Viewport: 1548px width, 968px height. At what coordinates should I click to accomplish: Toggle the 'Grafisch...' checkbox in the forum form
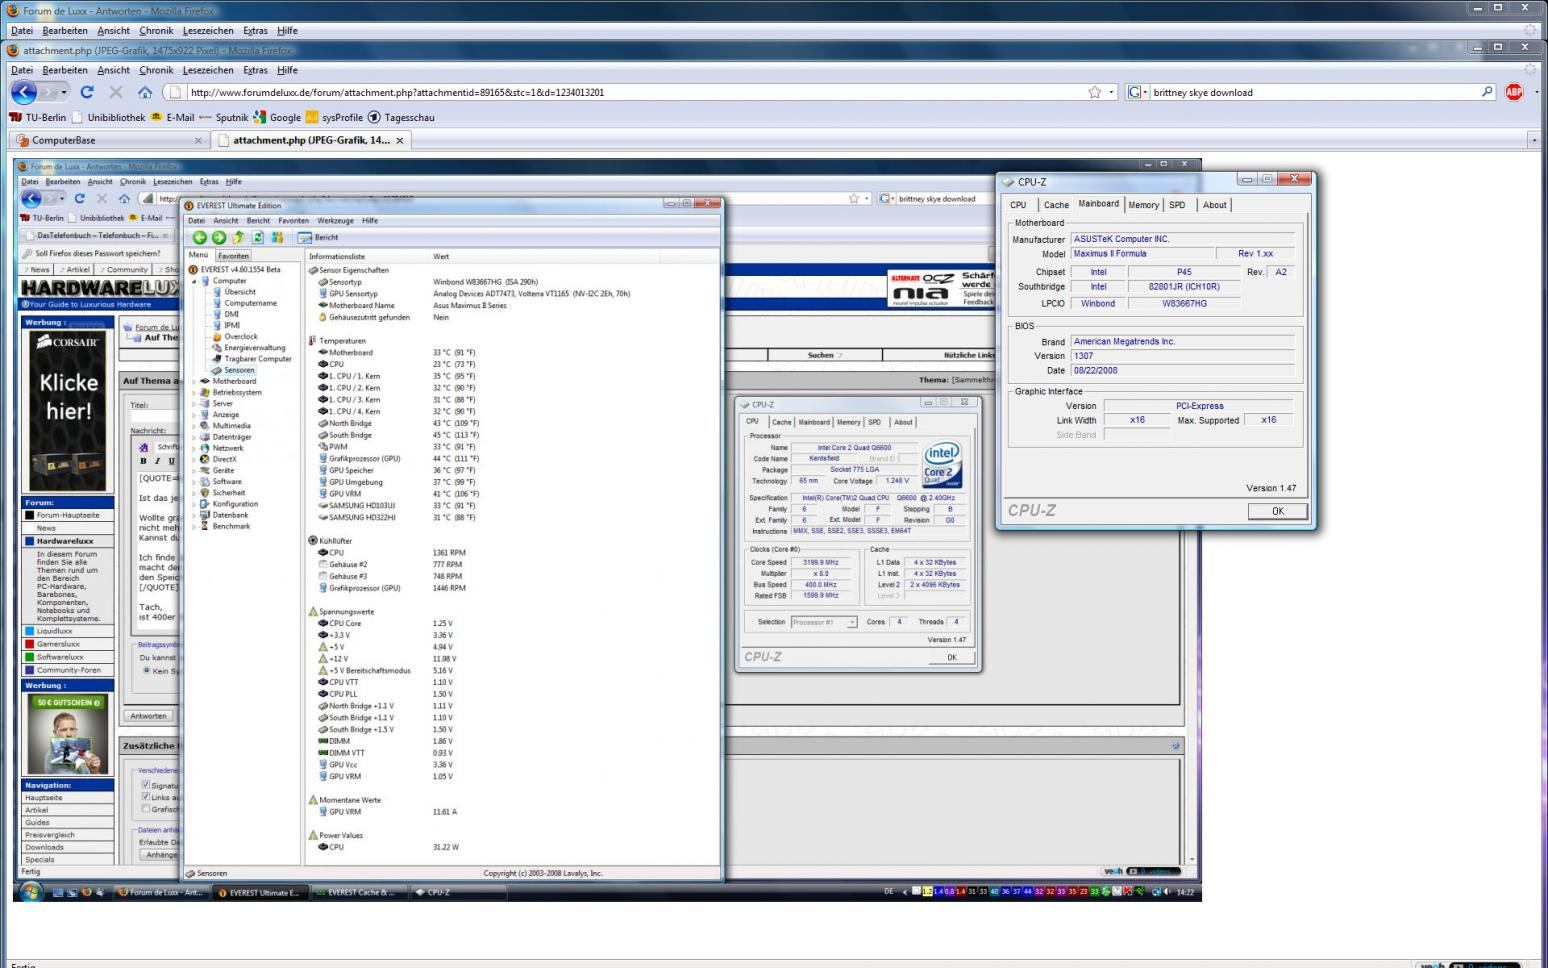(x=146, y=809)
